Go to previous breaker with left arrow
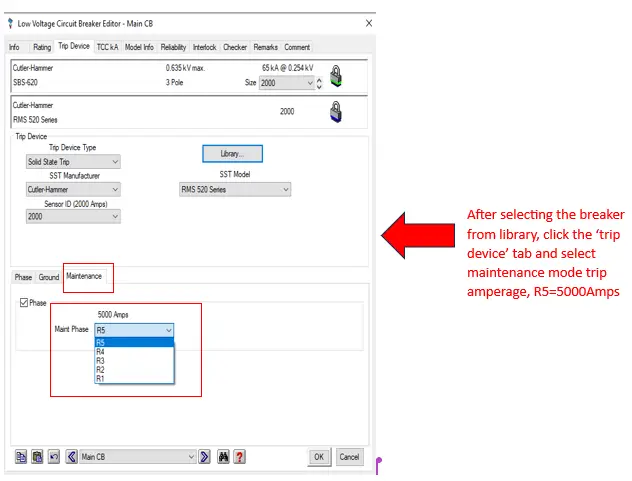 click(71, 457)
